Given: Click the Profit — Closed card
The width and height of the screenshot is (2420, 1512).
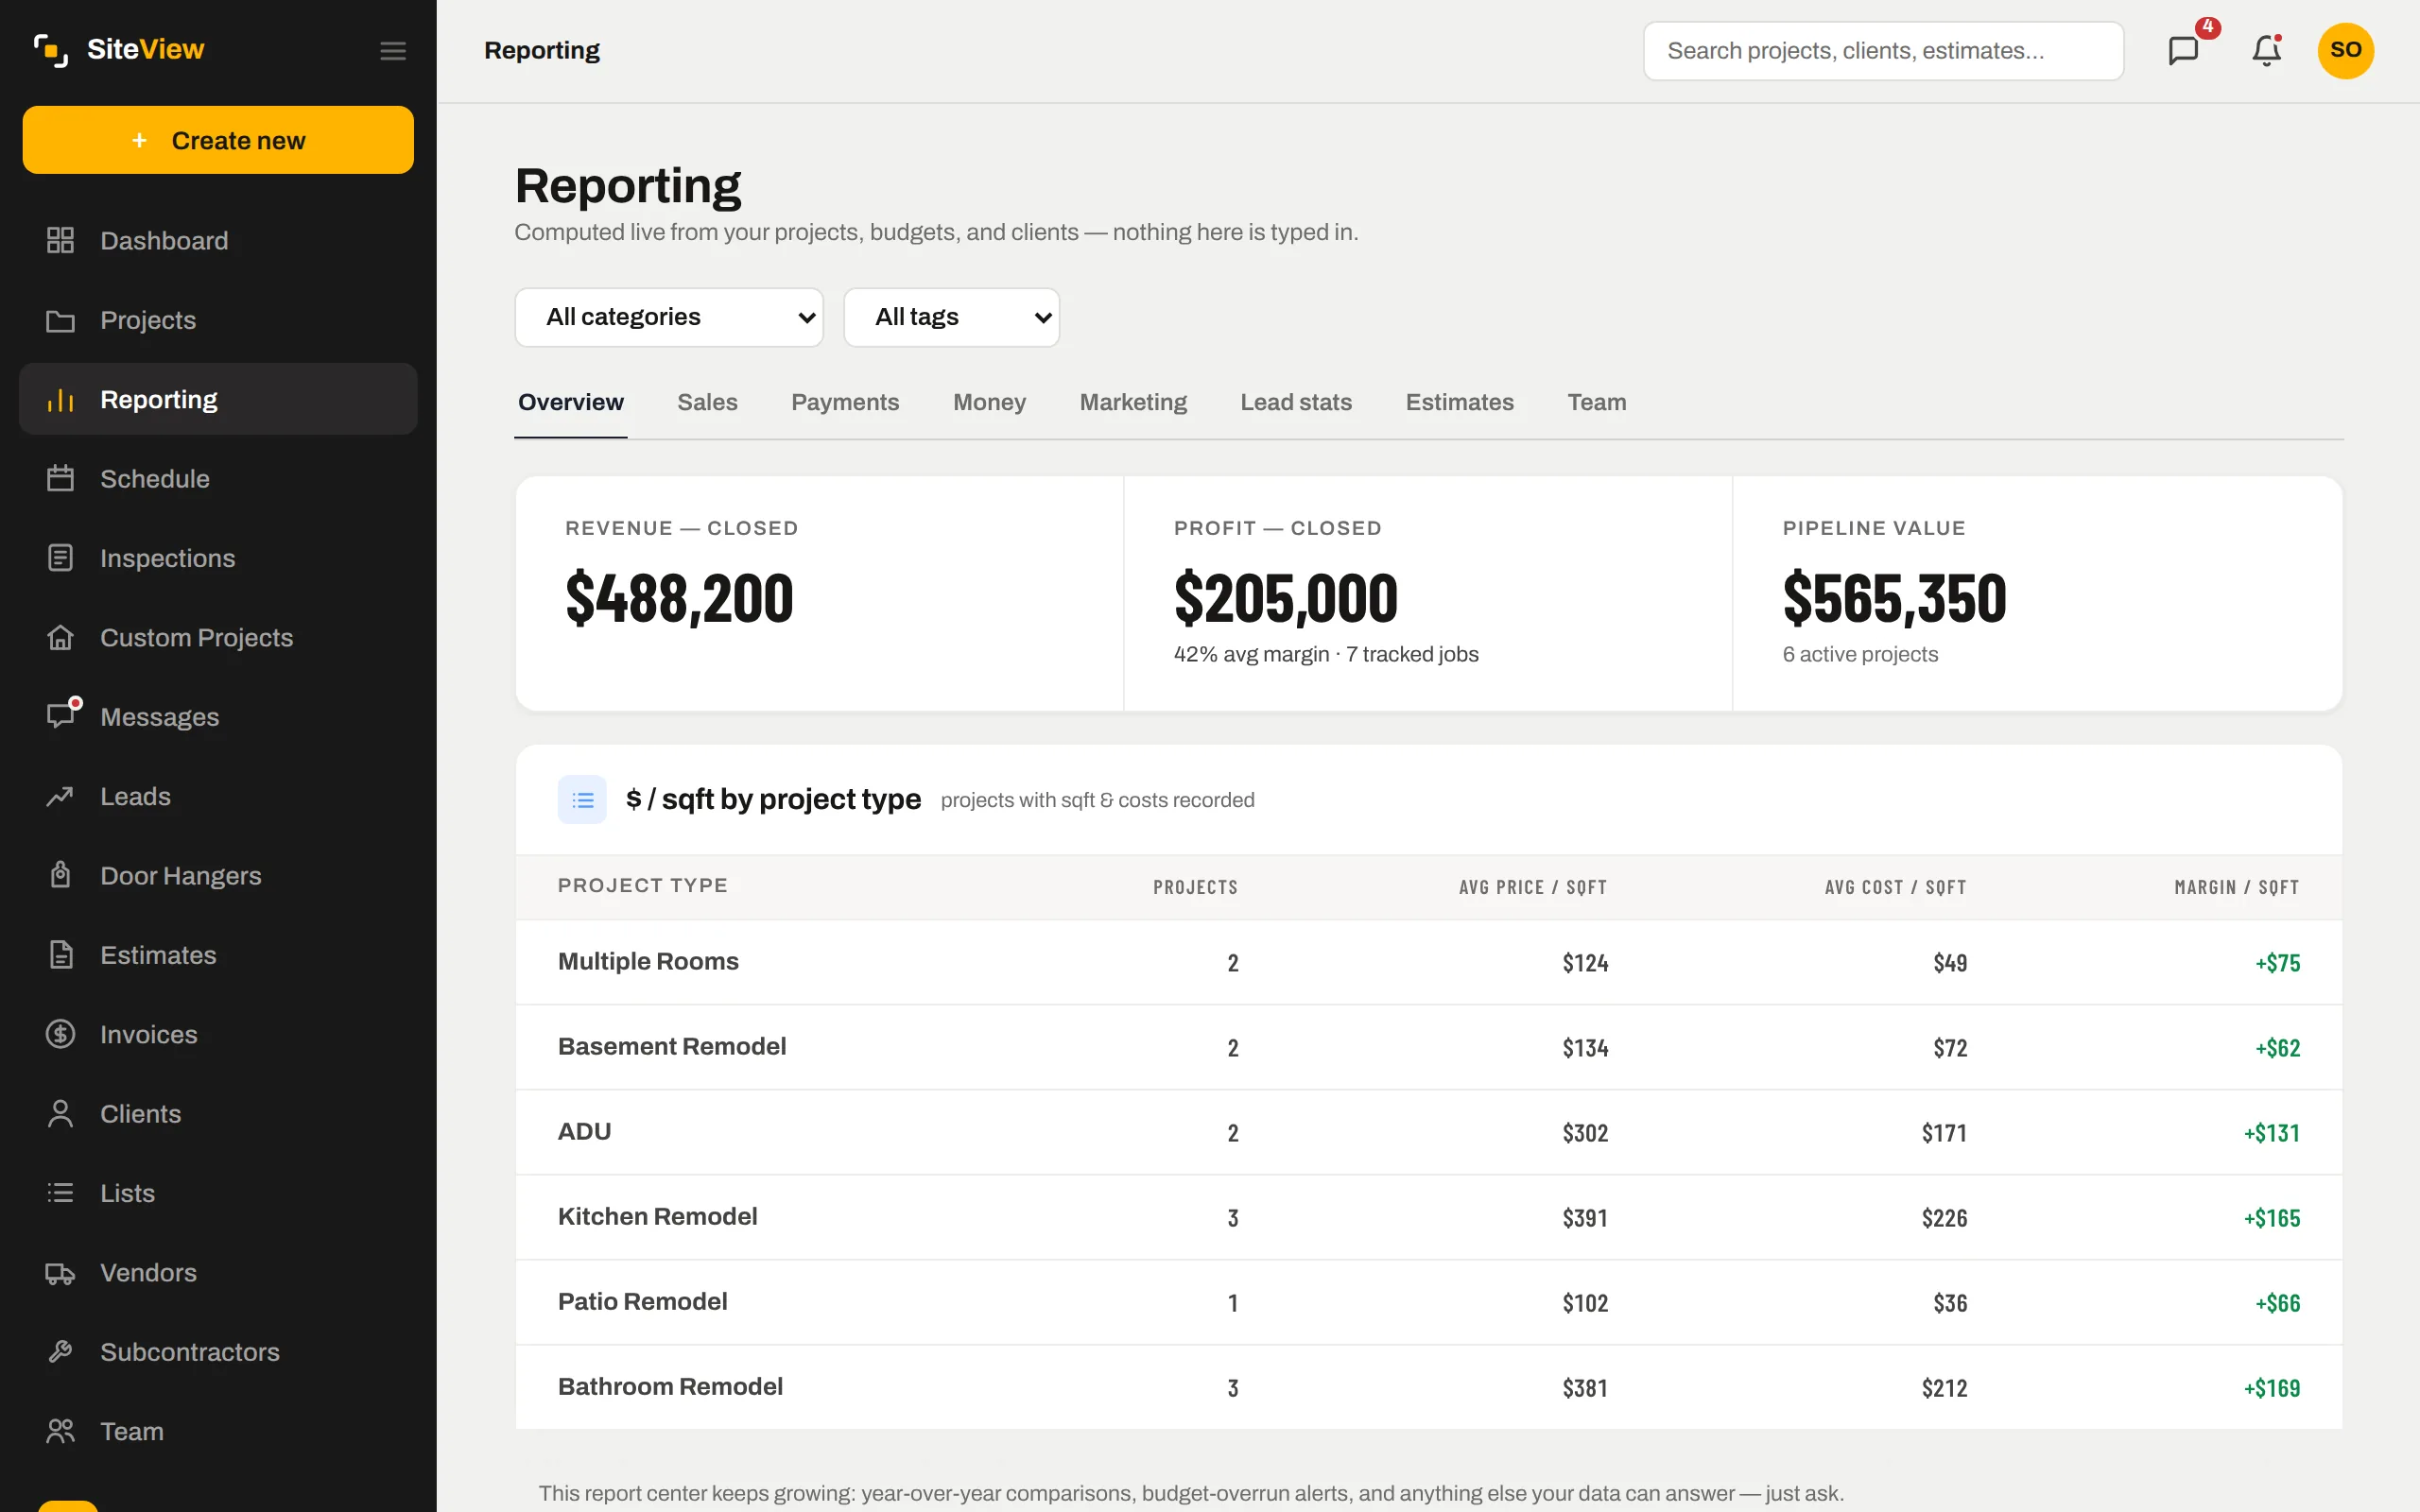Looking at the screenshot, I should click(x=1428, y=594).
